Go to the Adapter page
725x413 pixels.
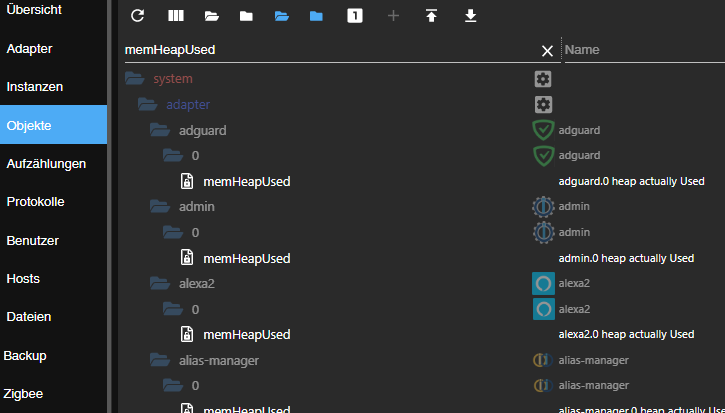point(29,48)
